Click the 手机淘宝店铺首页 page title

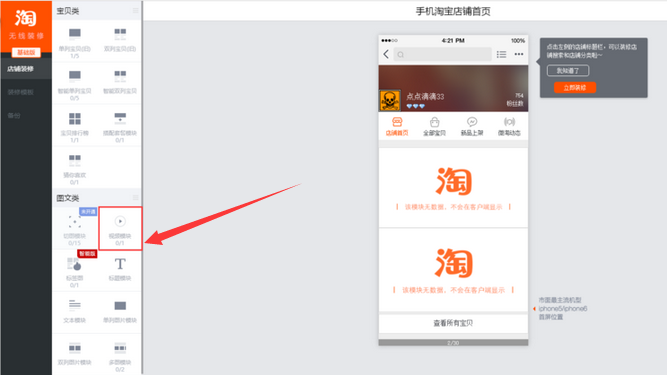pos(453,11)
